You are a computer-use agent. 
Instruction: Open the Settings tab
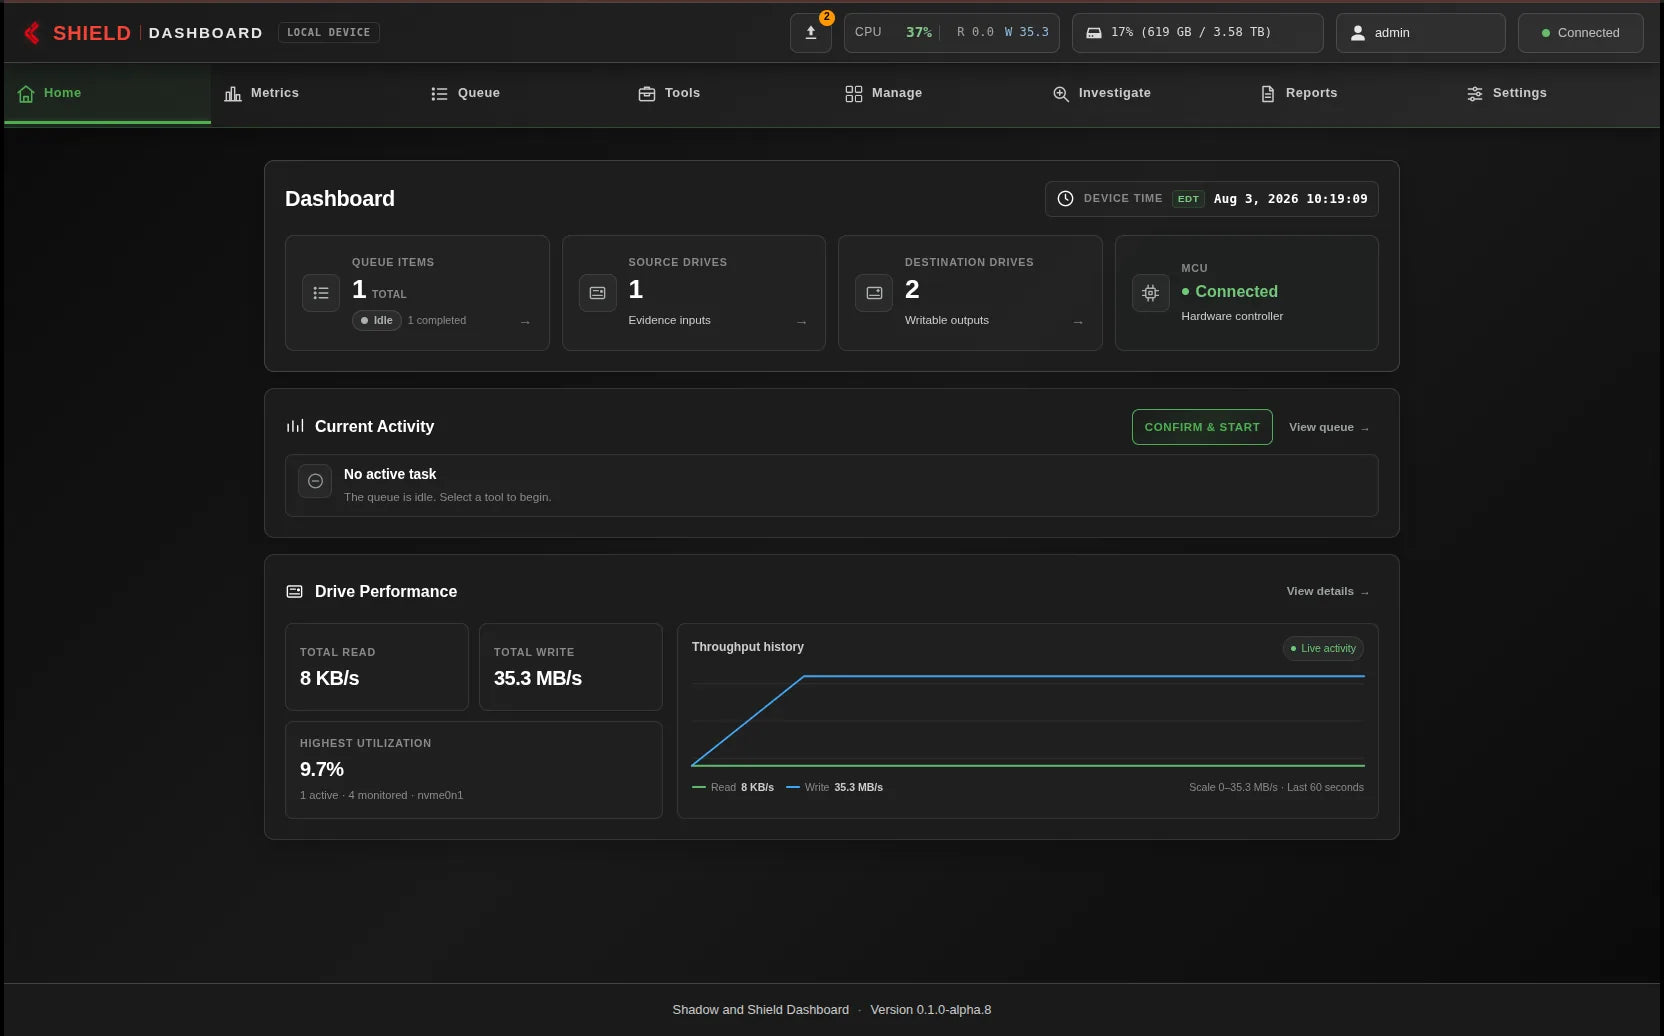(x=1556, y=93)
